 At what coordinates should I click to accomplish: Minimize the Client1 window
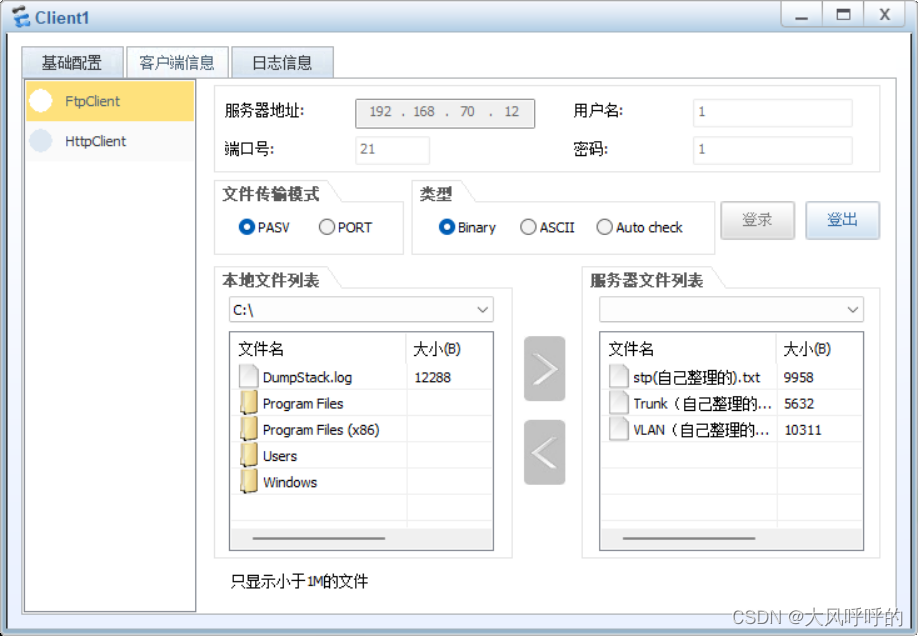[801, 15]
